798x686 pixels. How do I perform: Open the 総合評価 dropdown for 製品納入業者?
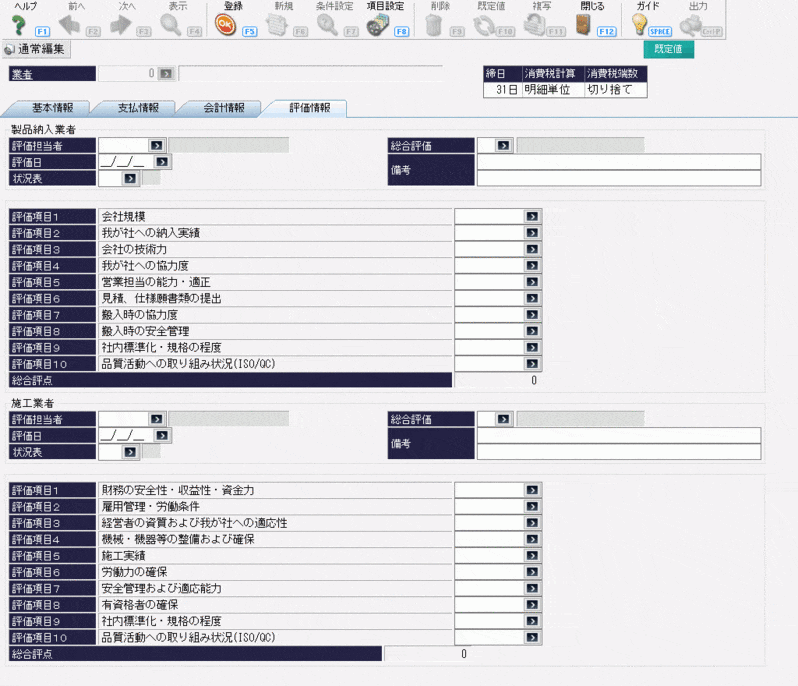click(x=503, y=145)
